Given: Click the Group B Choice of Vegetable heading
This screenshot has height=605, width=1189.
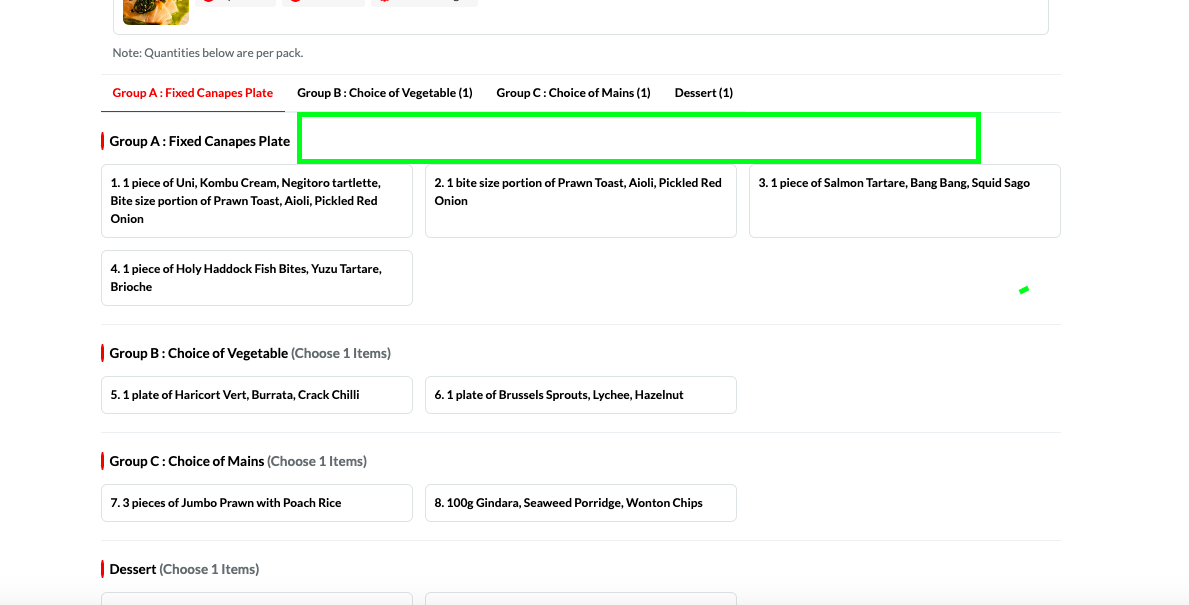Looking at the screenshot, I should [x=198, y=354].
